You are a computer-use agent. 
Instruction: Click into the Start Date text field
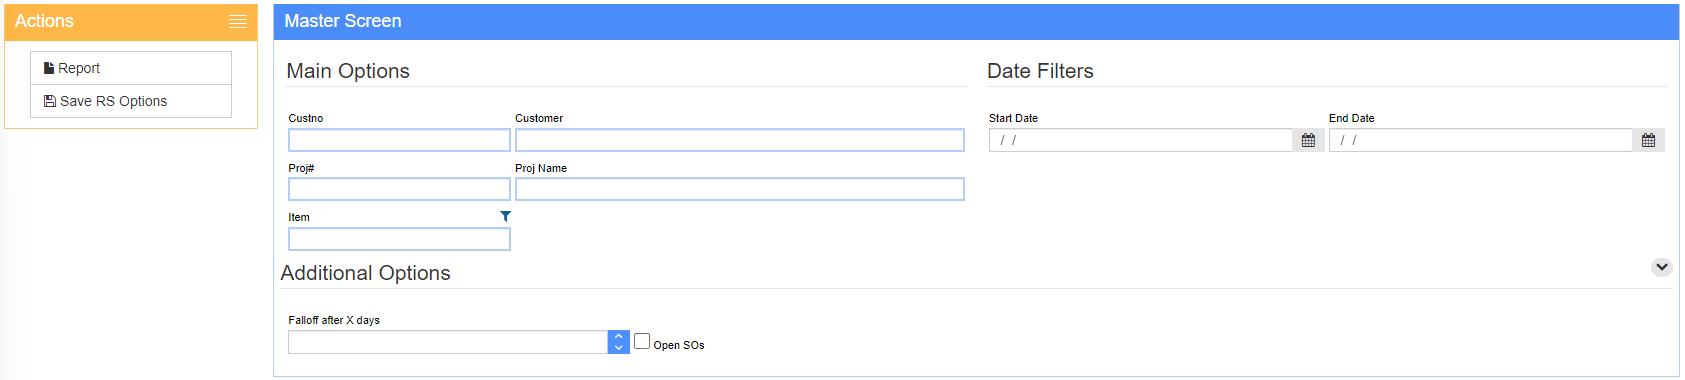[x=1141, y=140]
